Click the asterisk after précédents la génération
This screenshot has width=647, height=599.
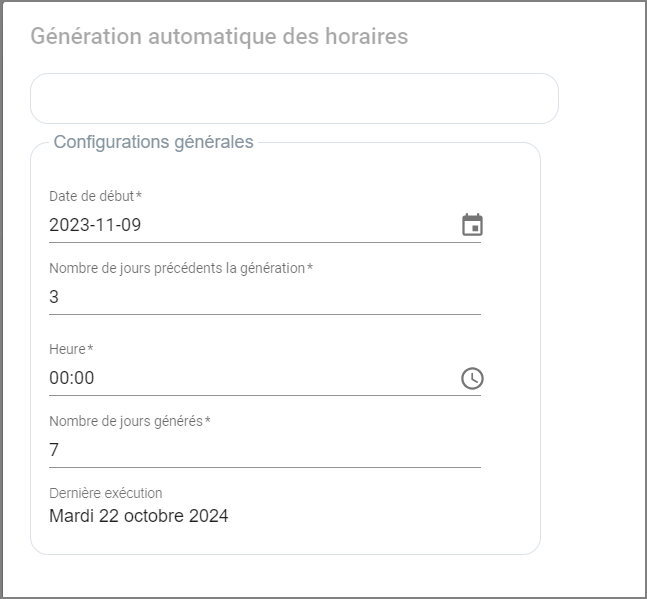click(x=310, y=267)
